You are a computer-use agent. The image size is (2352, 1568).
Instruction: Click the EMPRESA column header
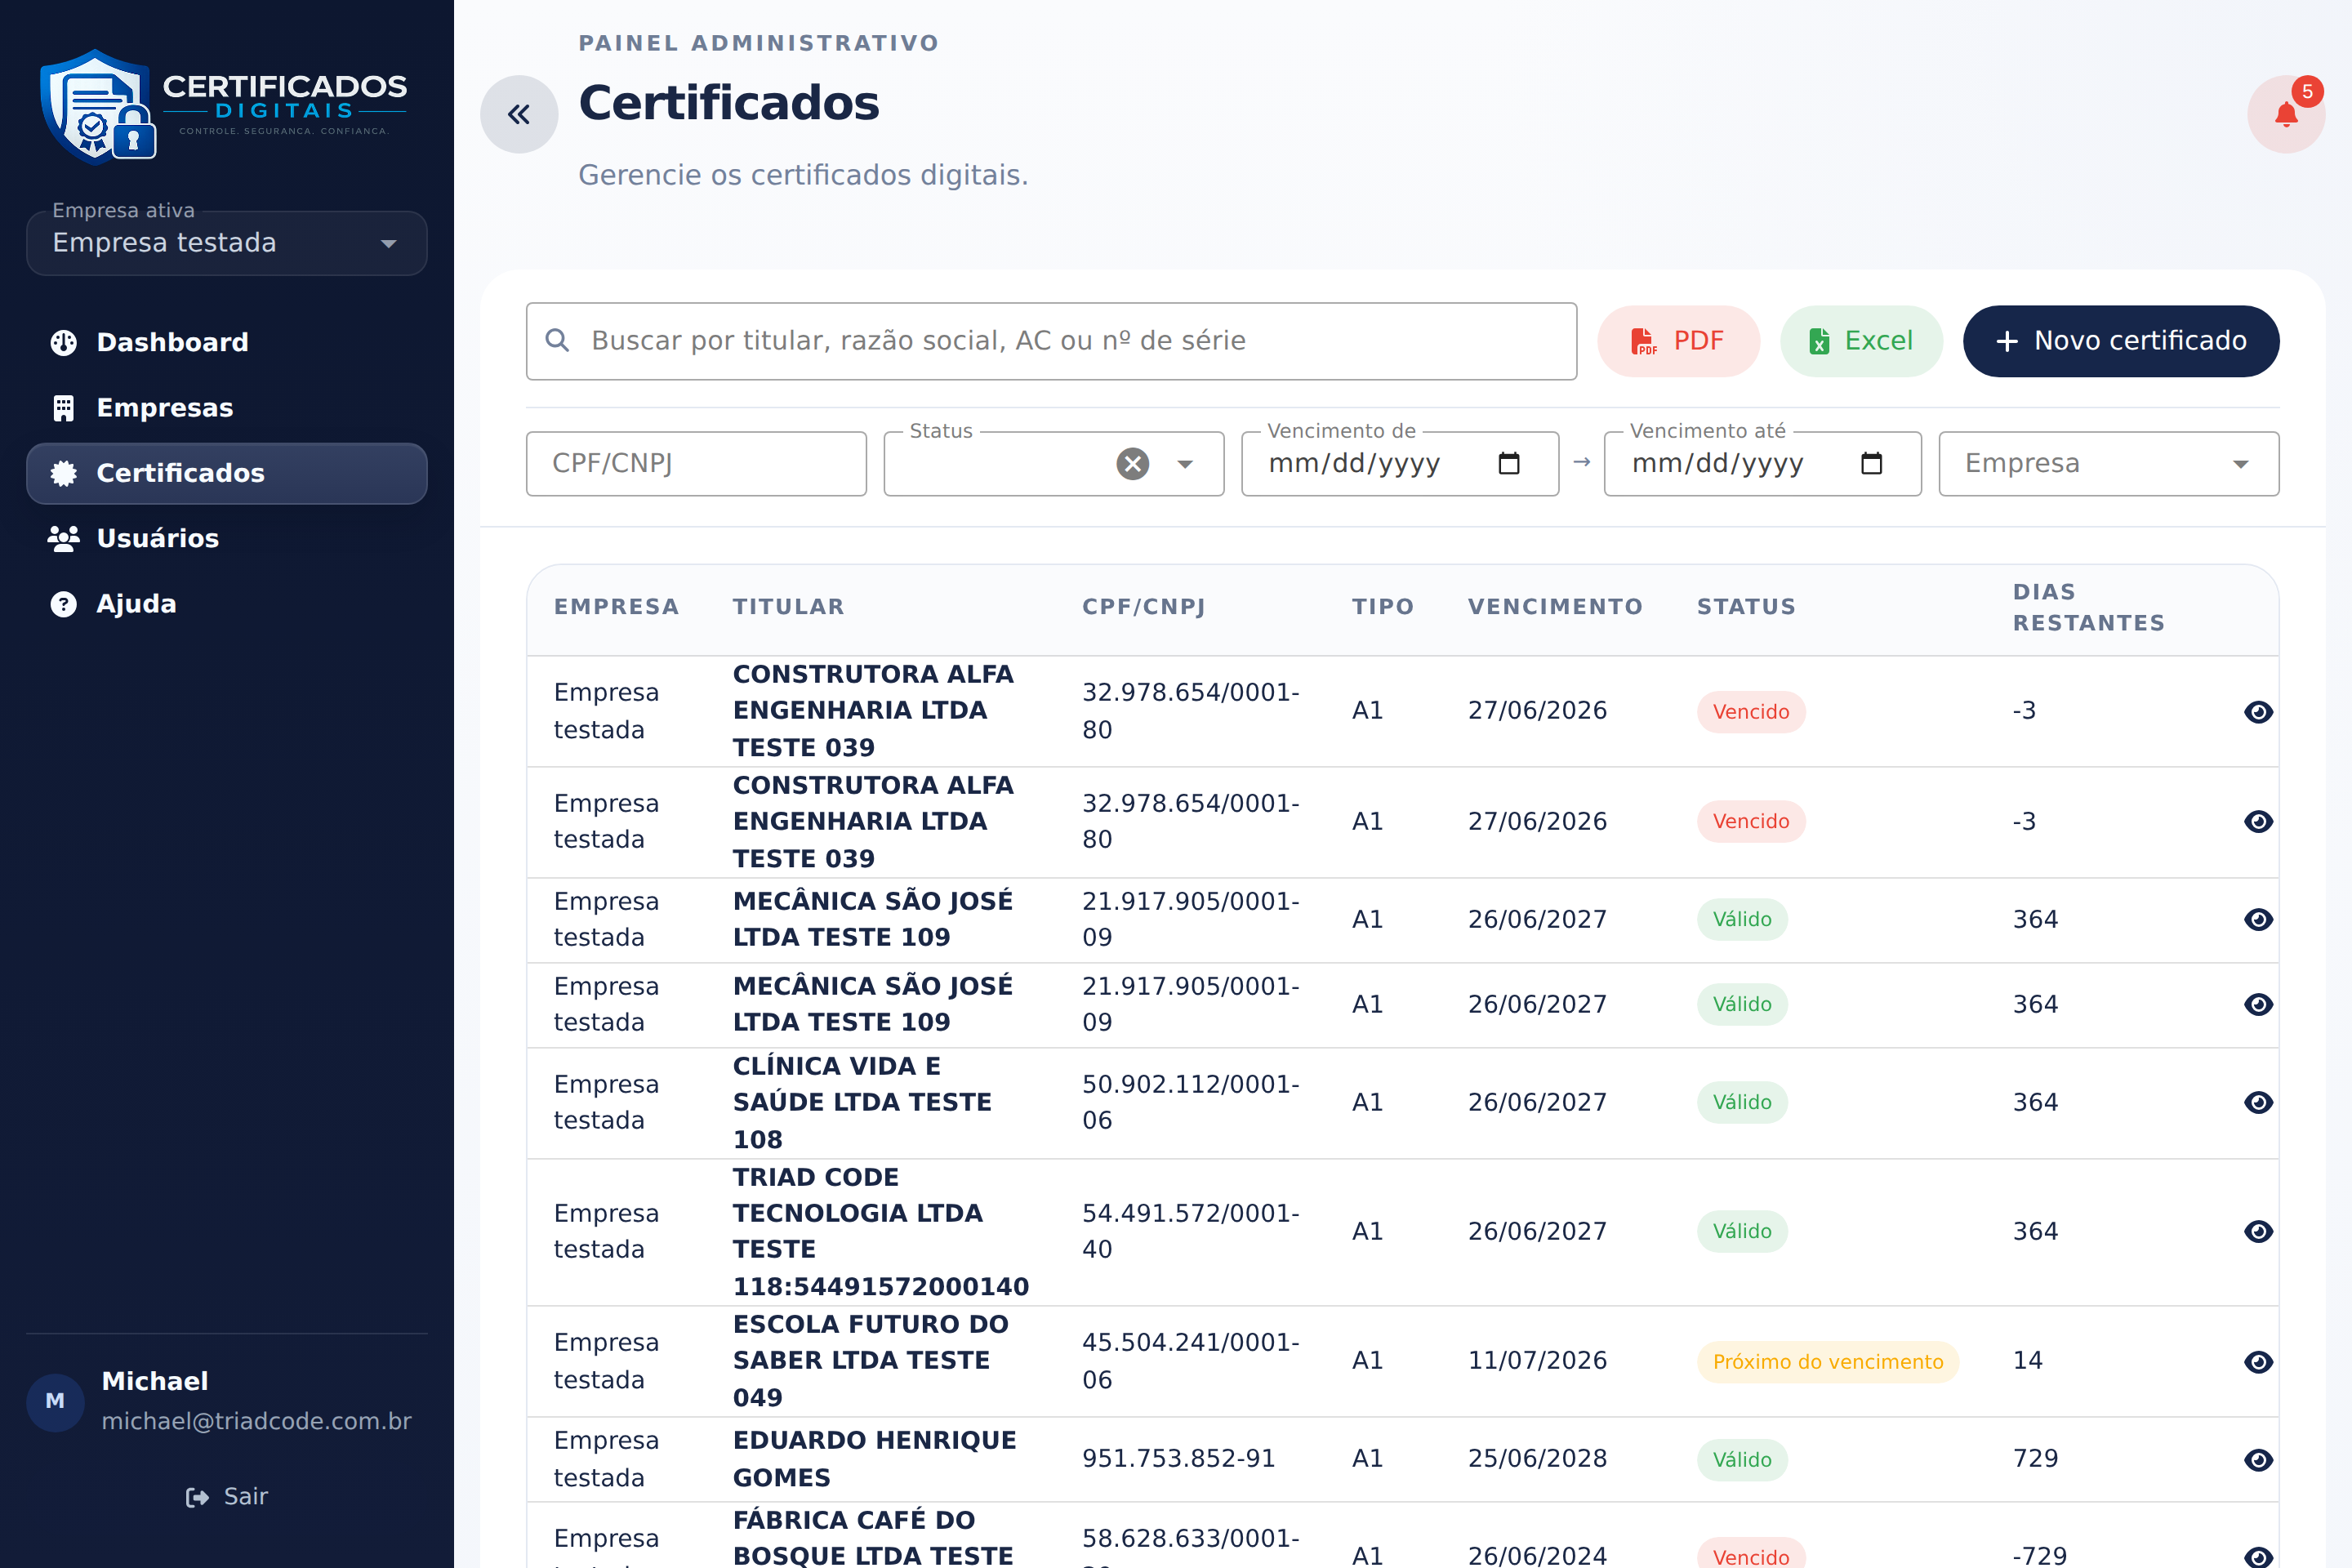click(x=616, y=607)
